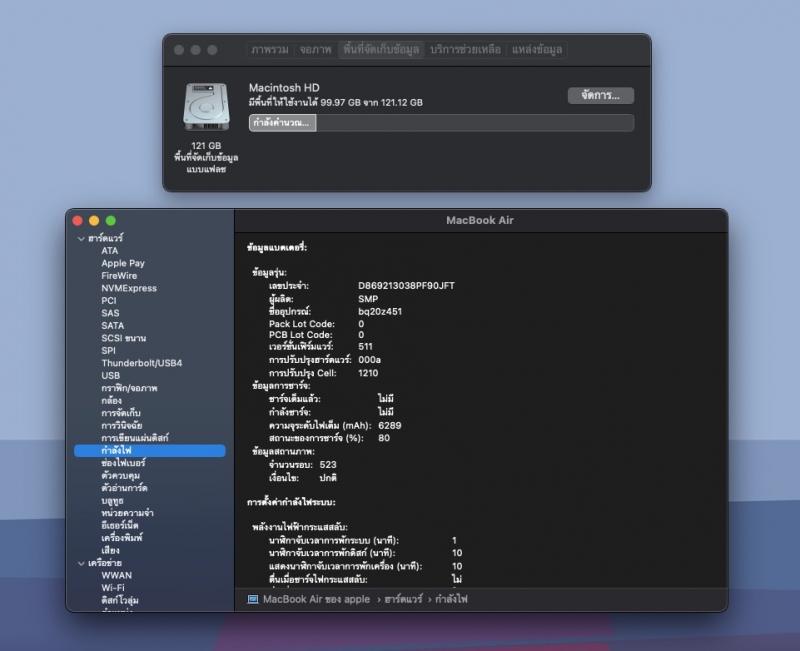
Task: Open the จอภาพ tab
Action: click(x=315, y=49)
